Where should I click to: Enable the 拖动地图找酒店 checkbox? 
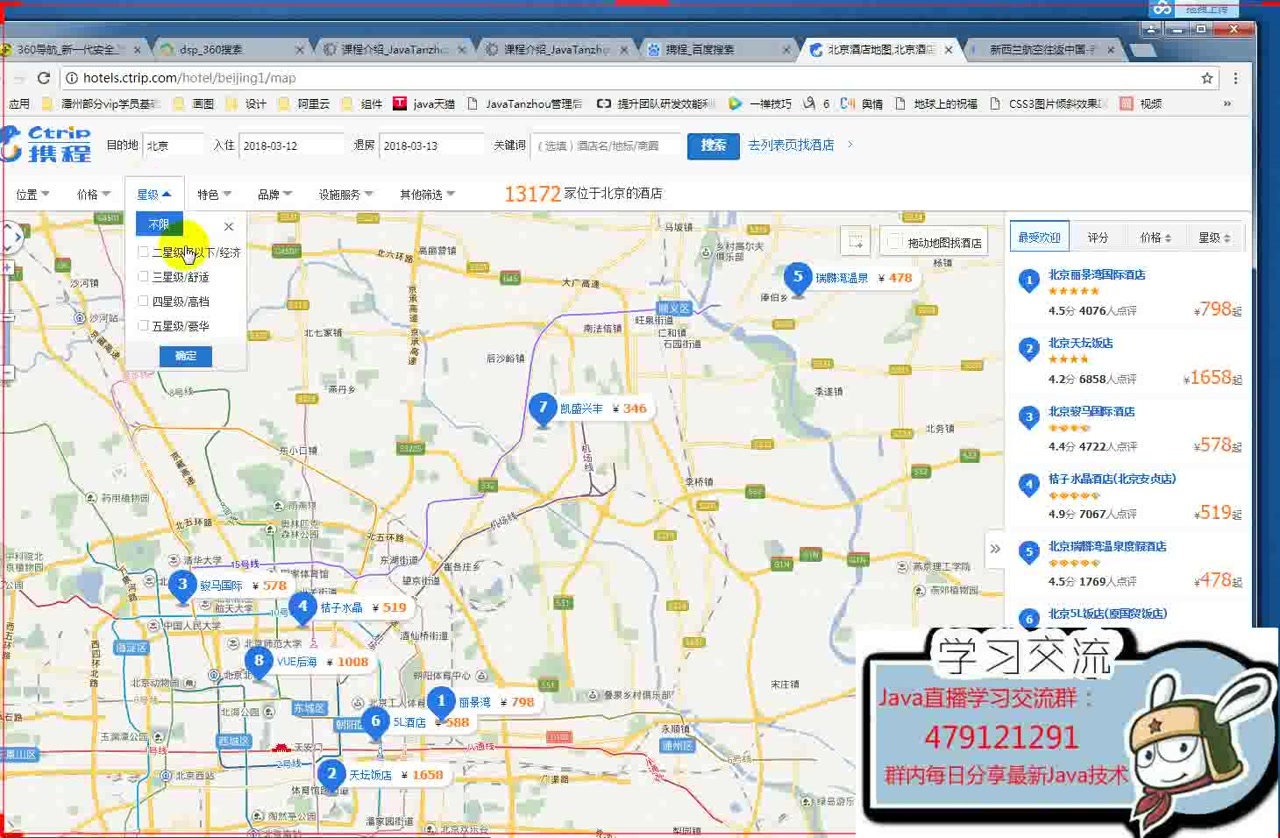point(894,242)
